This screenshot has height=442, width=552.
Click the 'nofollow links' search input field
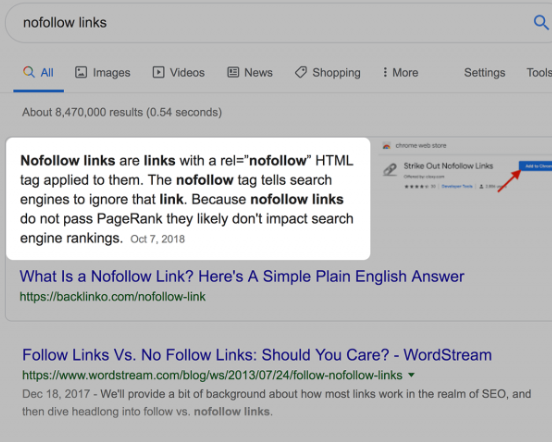pos(268,23)
